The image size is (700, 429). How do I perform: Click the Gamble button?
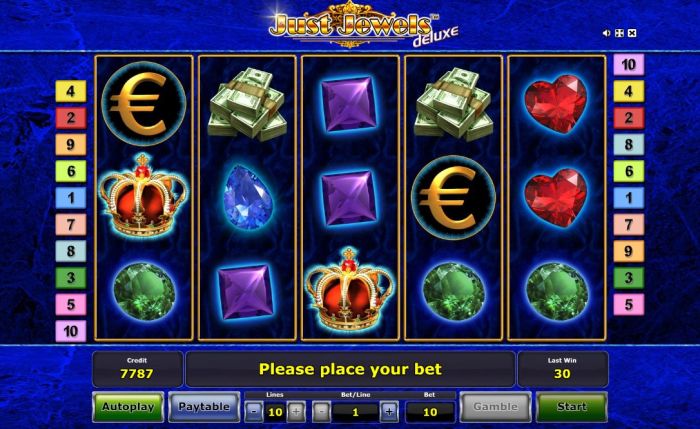(496, 407)
